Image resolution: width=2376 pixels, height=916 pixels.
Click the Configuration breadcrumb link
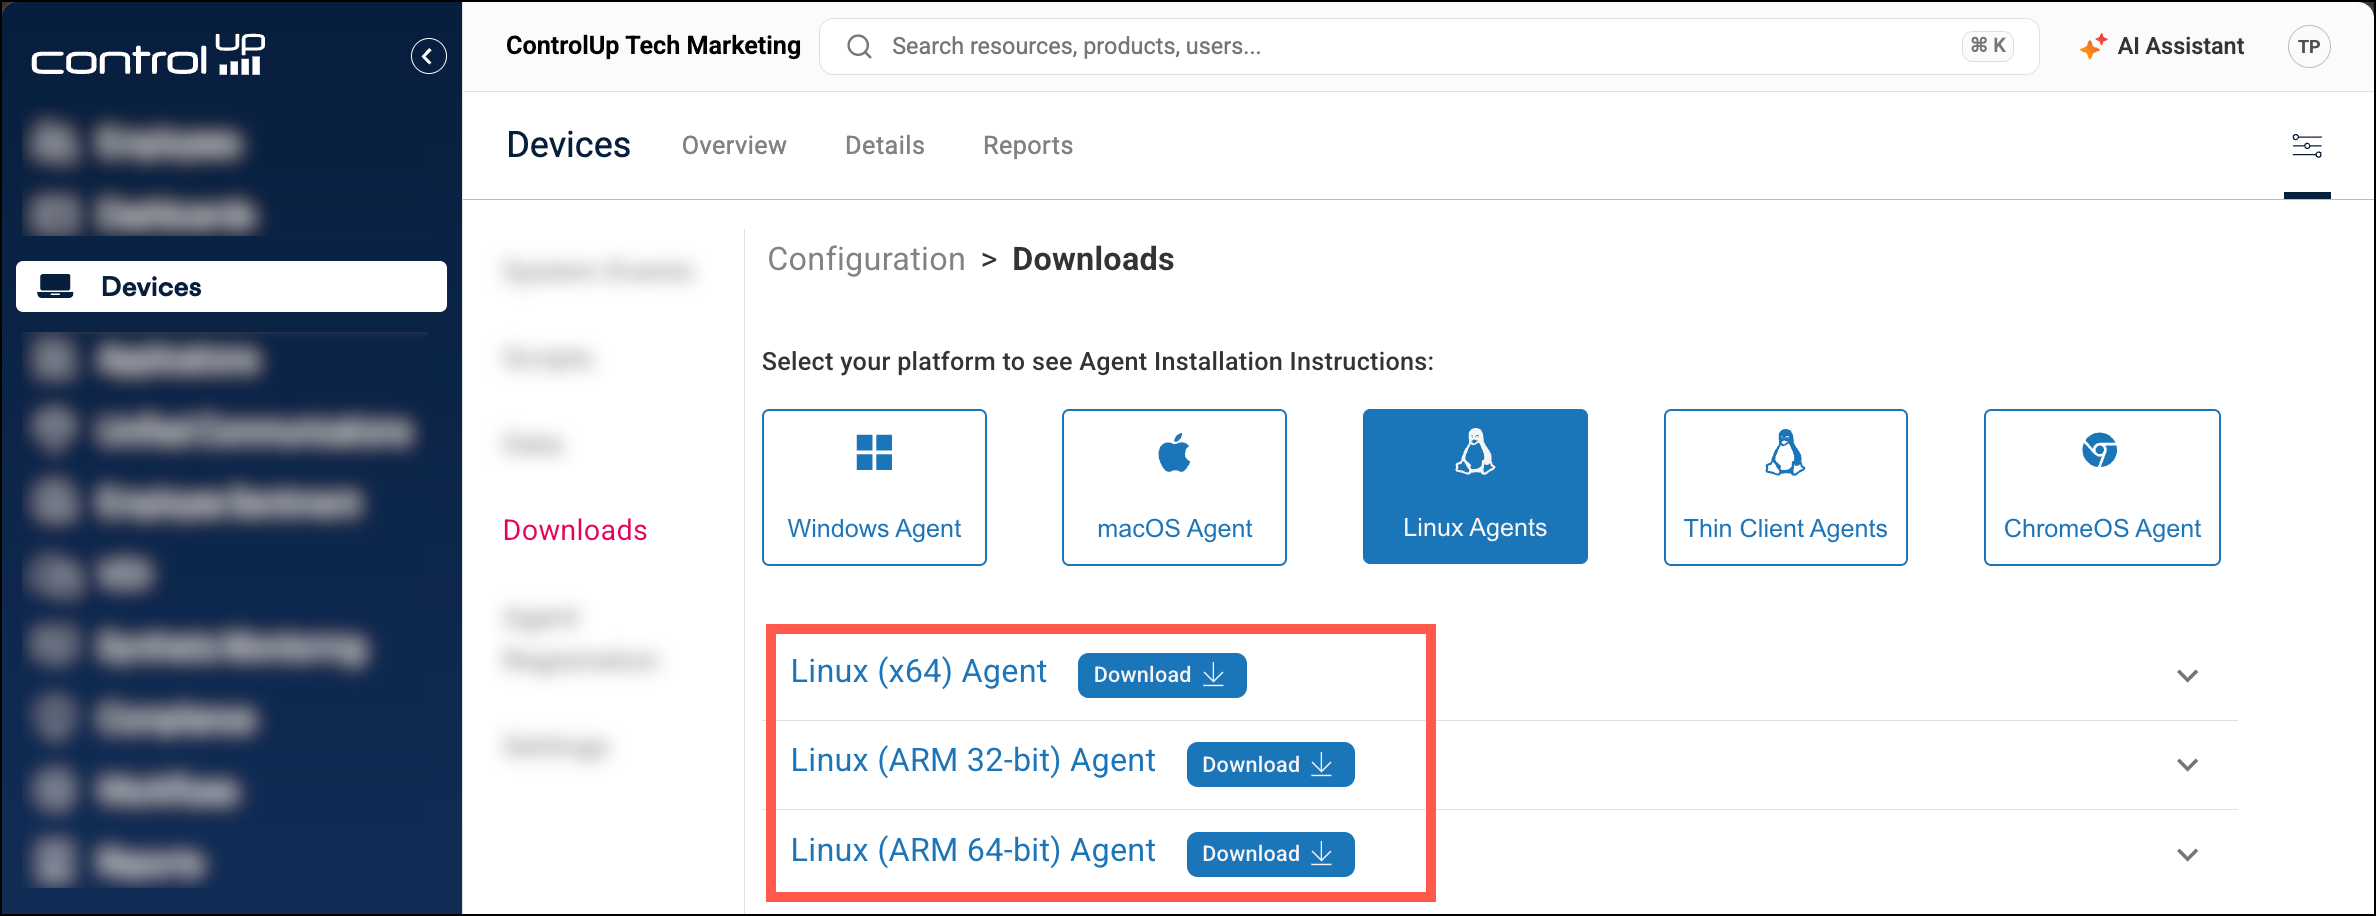(x=866, y=259)
